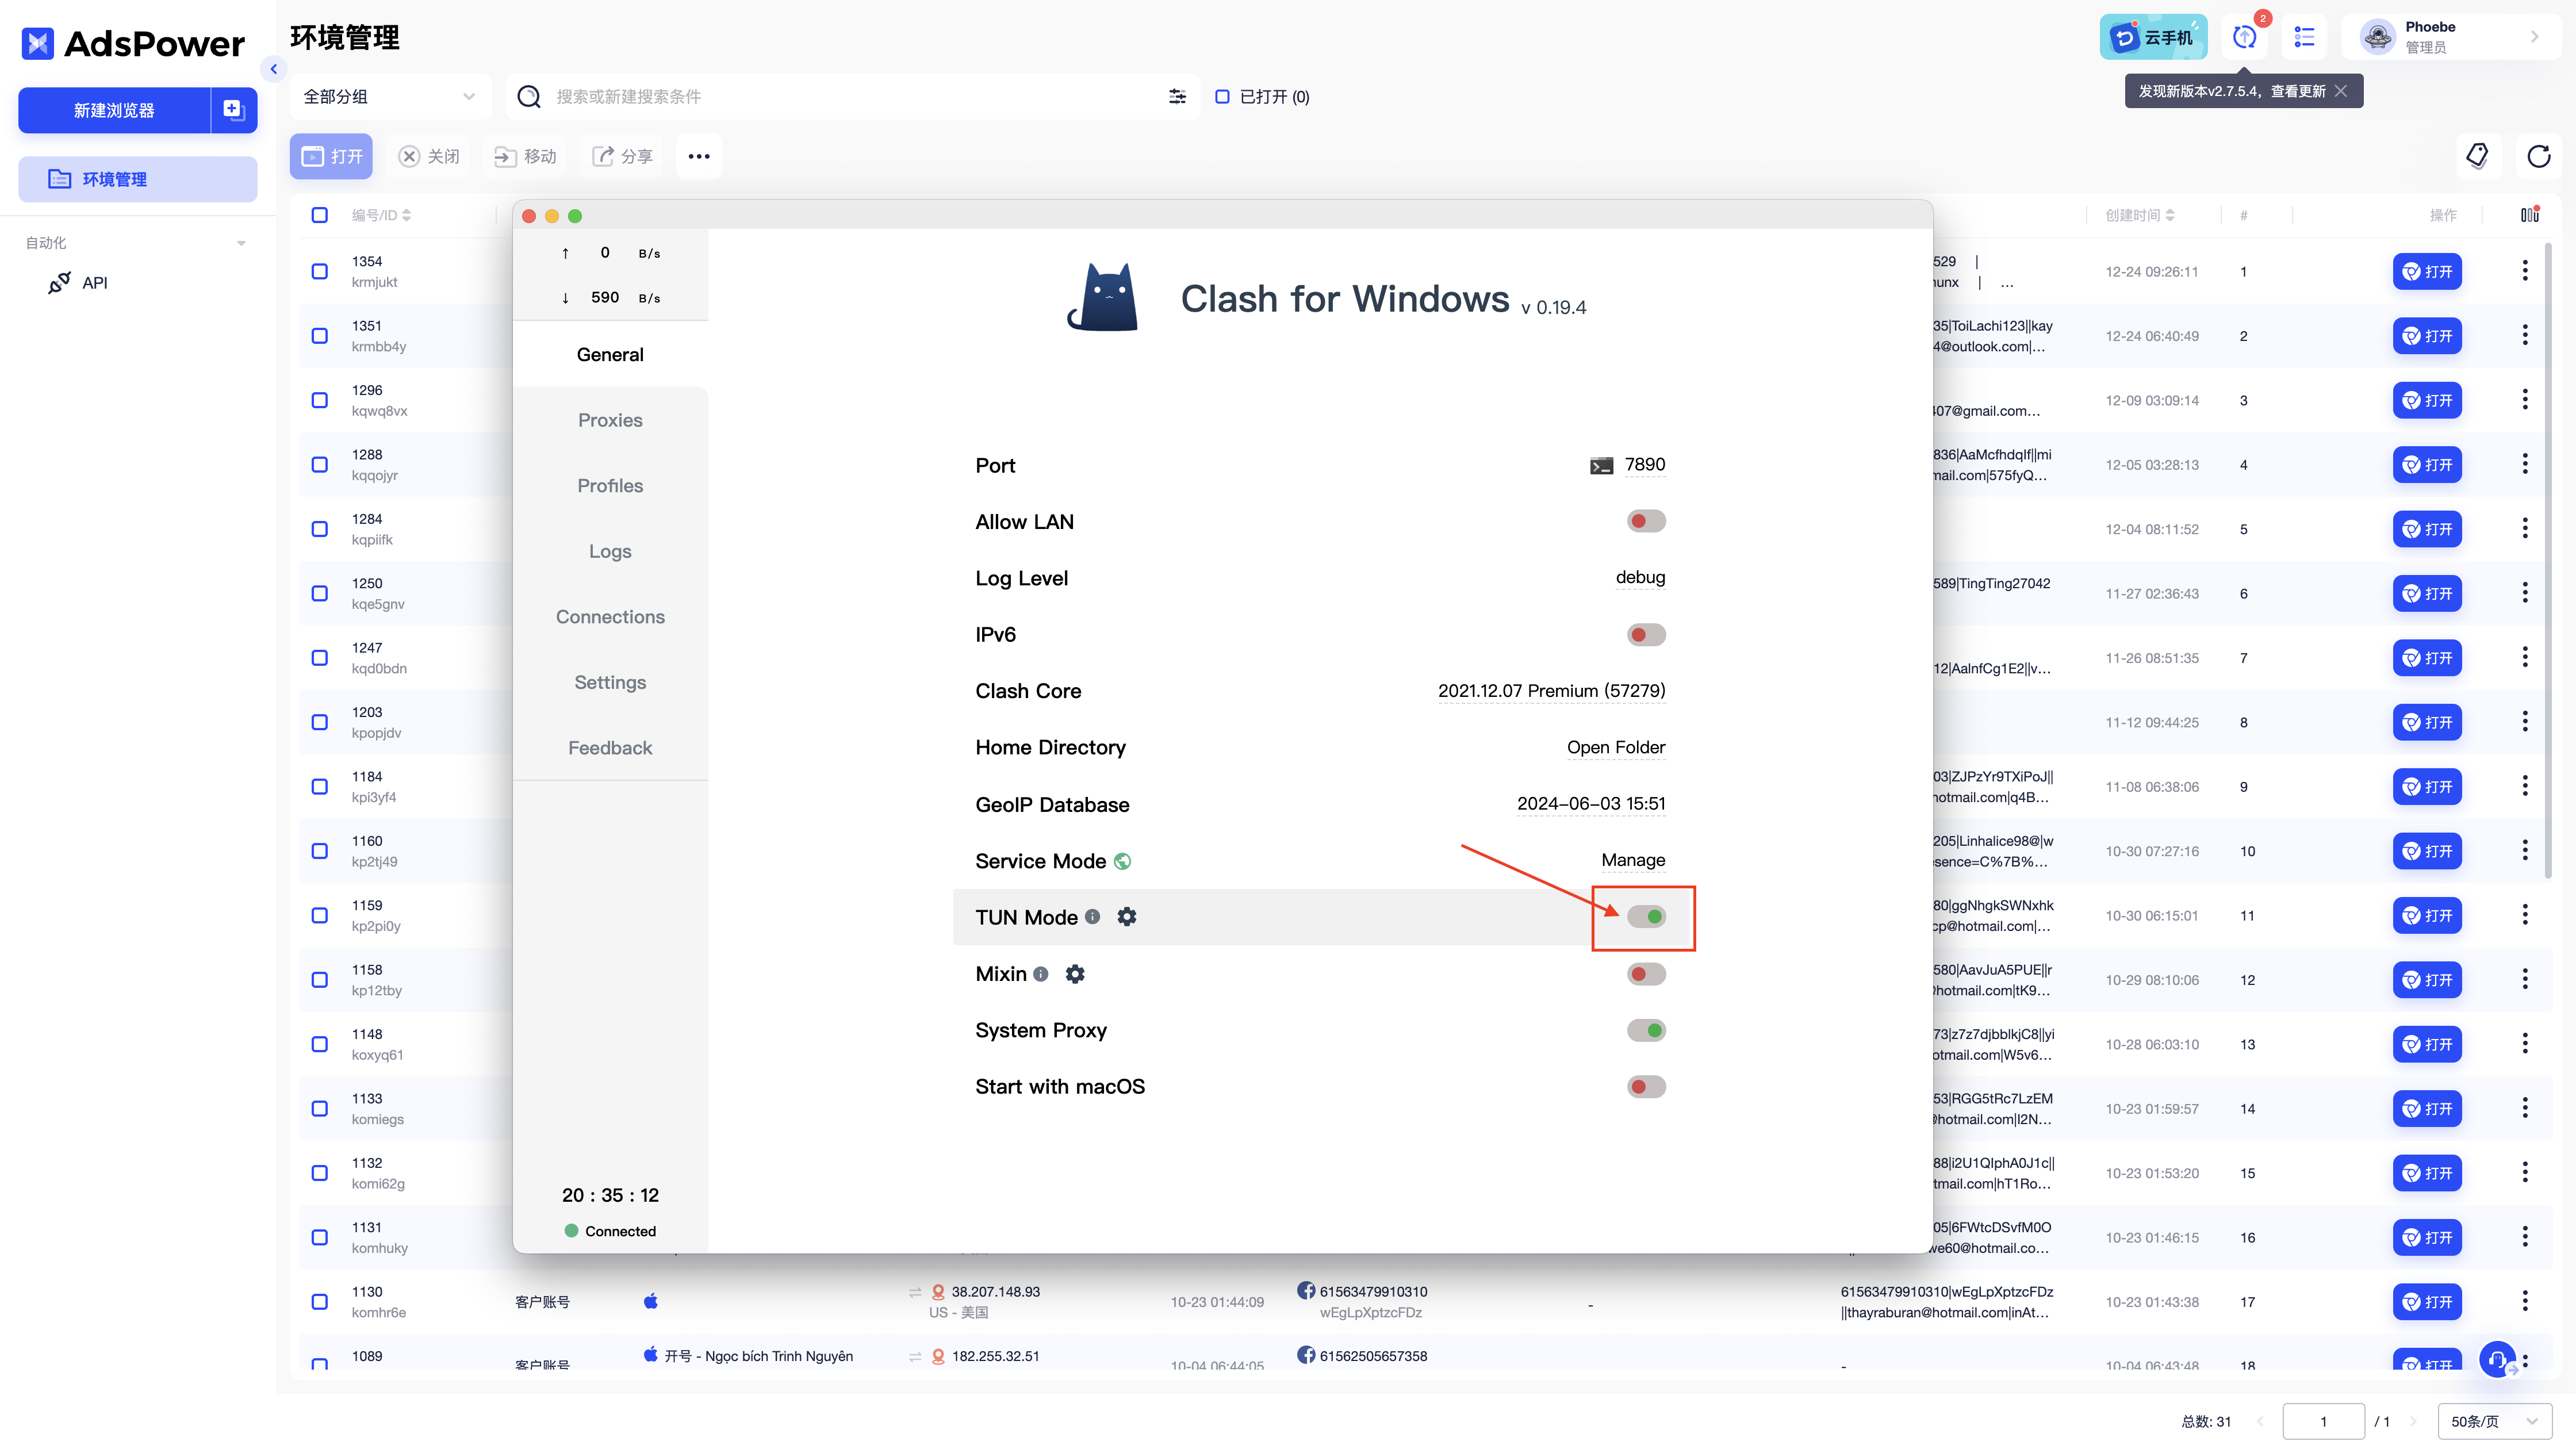The width and height of the screenshot is (2576, 1449).
Task: Click the 关闭 toolbar button
Action: [x=429, y=156]
